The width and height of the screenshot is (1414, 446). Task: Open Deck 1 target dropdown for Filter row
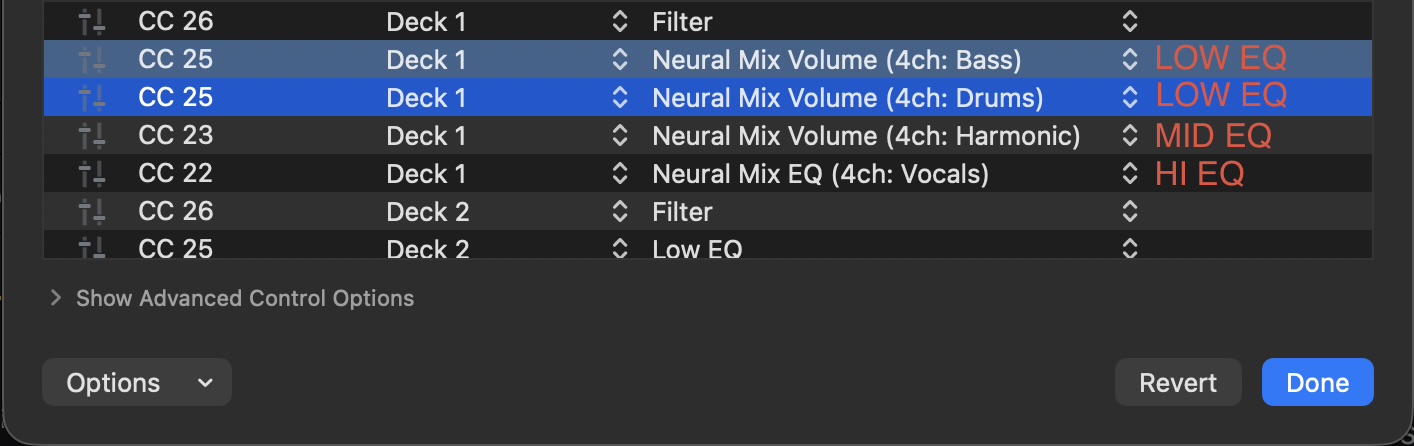pyautogui.click(x=619, y=21)
